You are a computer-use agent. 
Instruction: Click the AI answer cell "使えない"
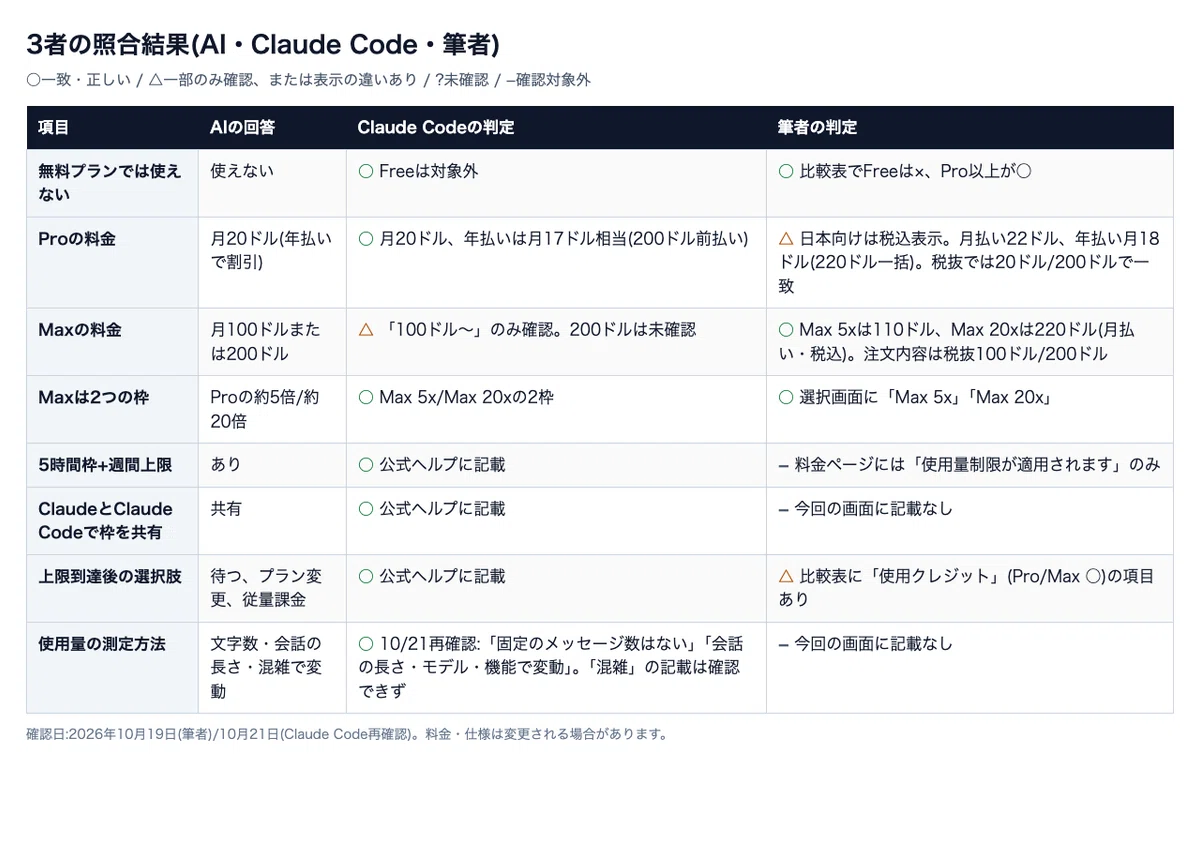coord(272,183)
